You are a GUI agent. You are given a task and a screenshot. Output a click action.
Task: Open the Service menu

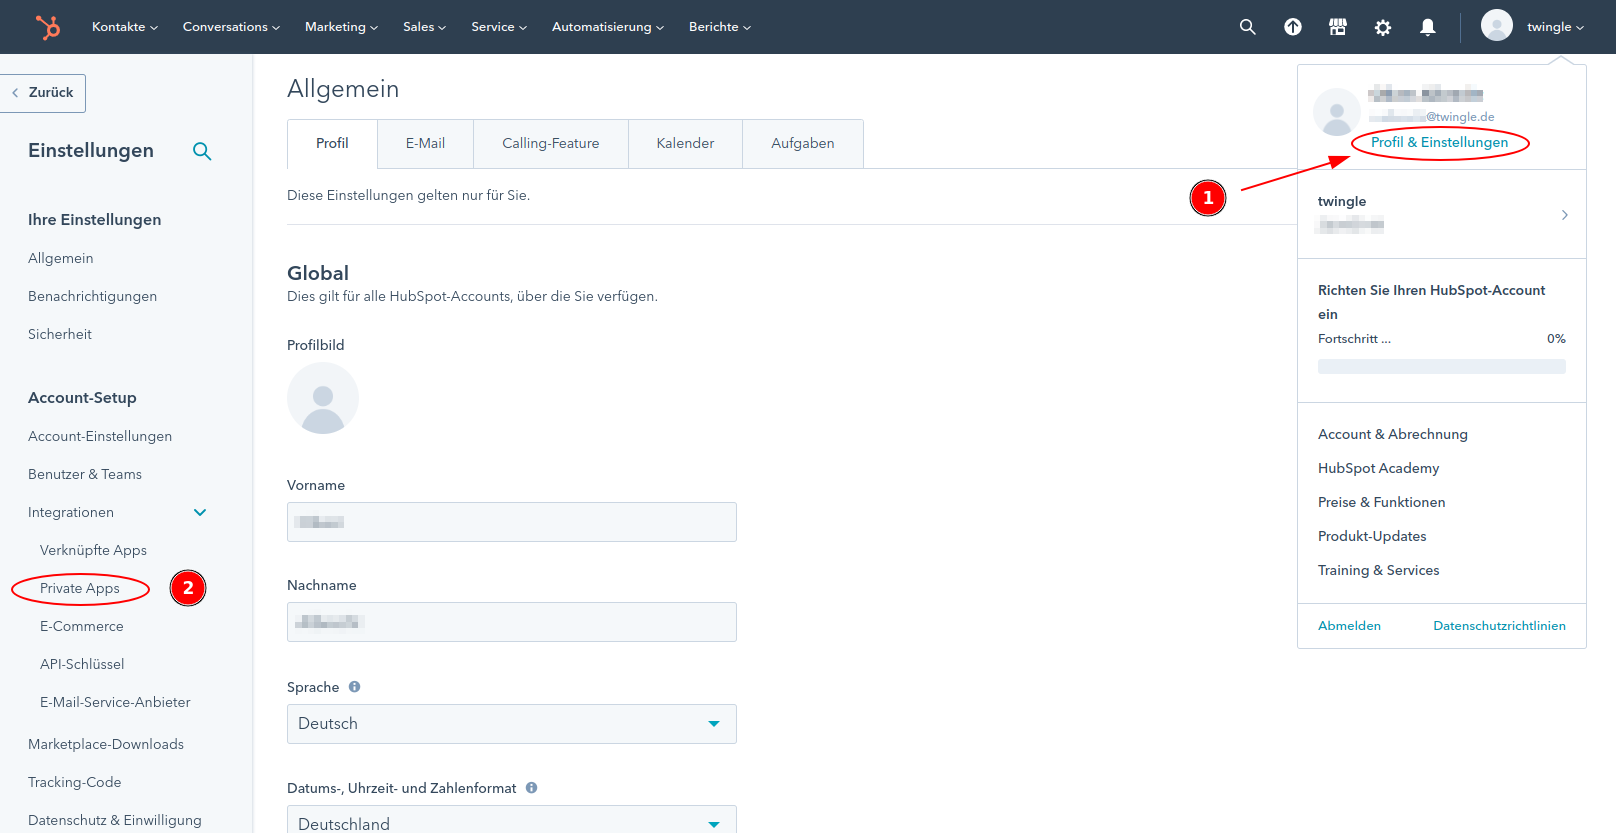(499, 27)
